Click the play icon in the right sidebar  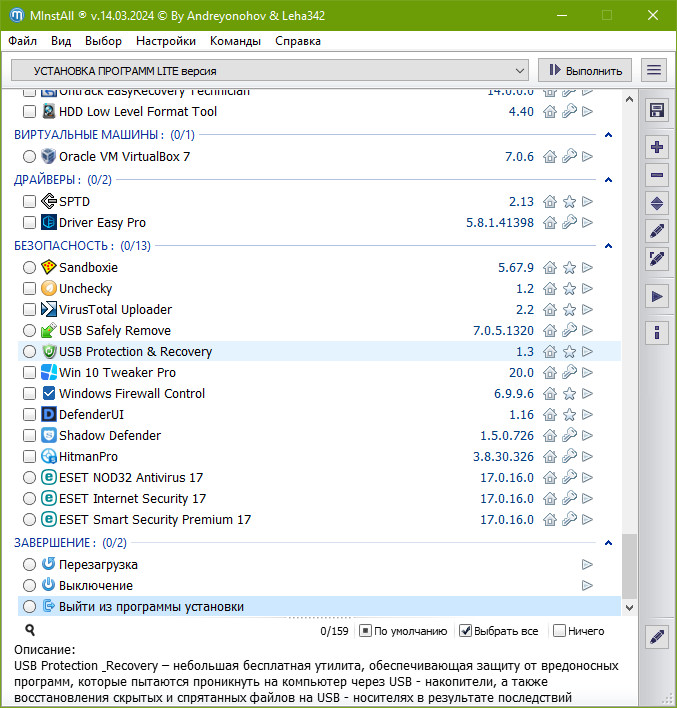click(657, 296)
